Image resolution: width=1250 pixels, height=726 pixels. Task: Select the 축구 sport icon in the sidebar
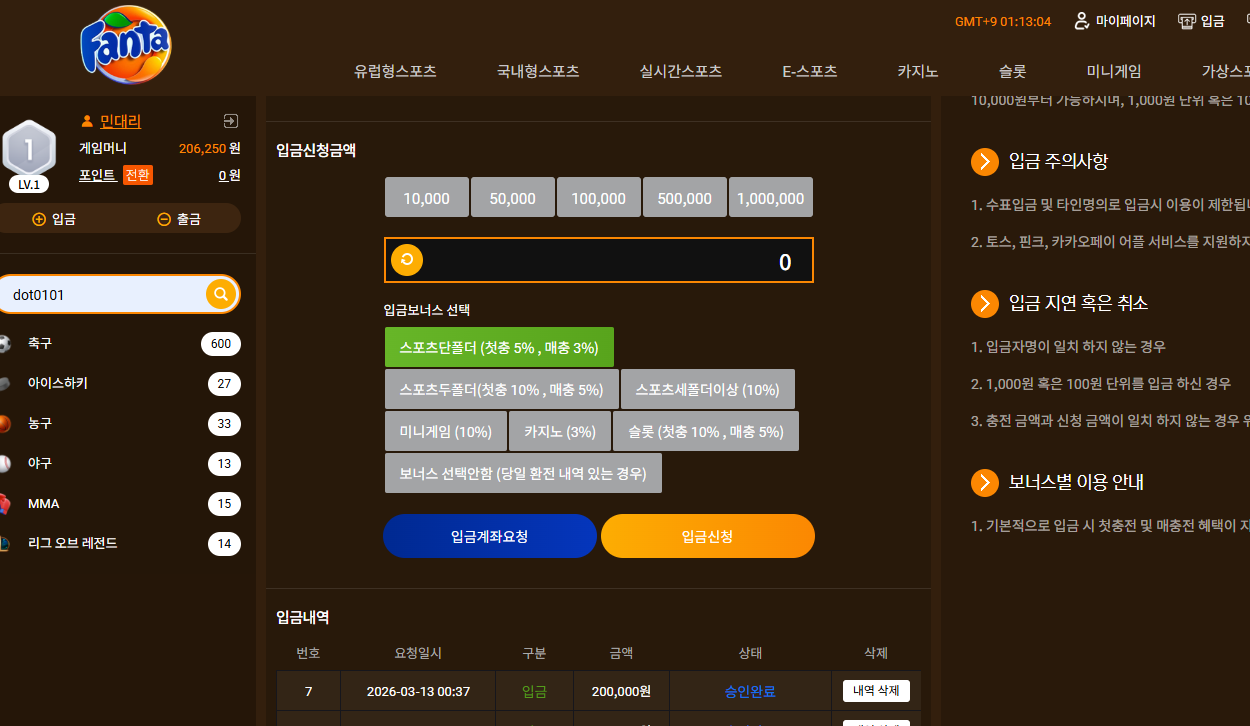point(4,343)
